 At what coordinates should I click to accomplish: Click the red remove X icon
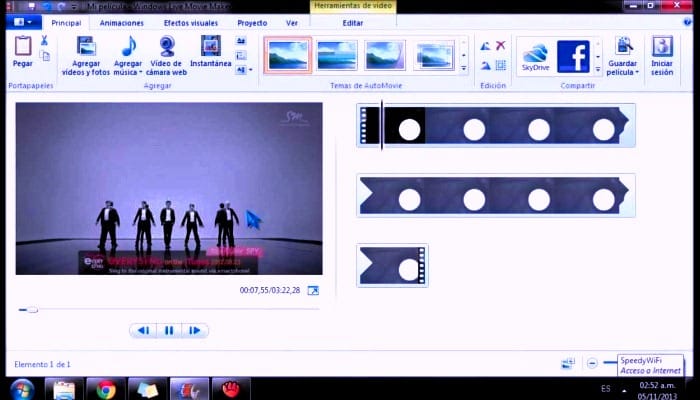coord(500,45)
